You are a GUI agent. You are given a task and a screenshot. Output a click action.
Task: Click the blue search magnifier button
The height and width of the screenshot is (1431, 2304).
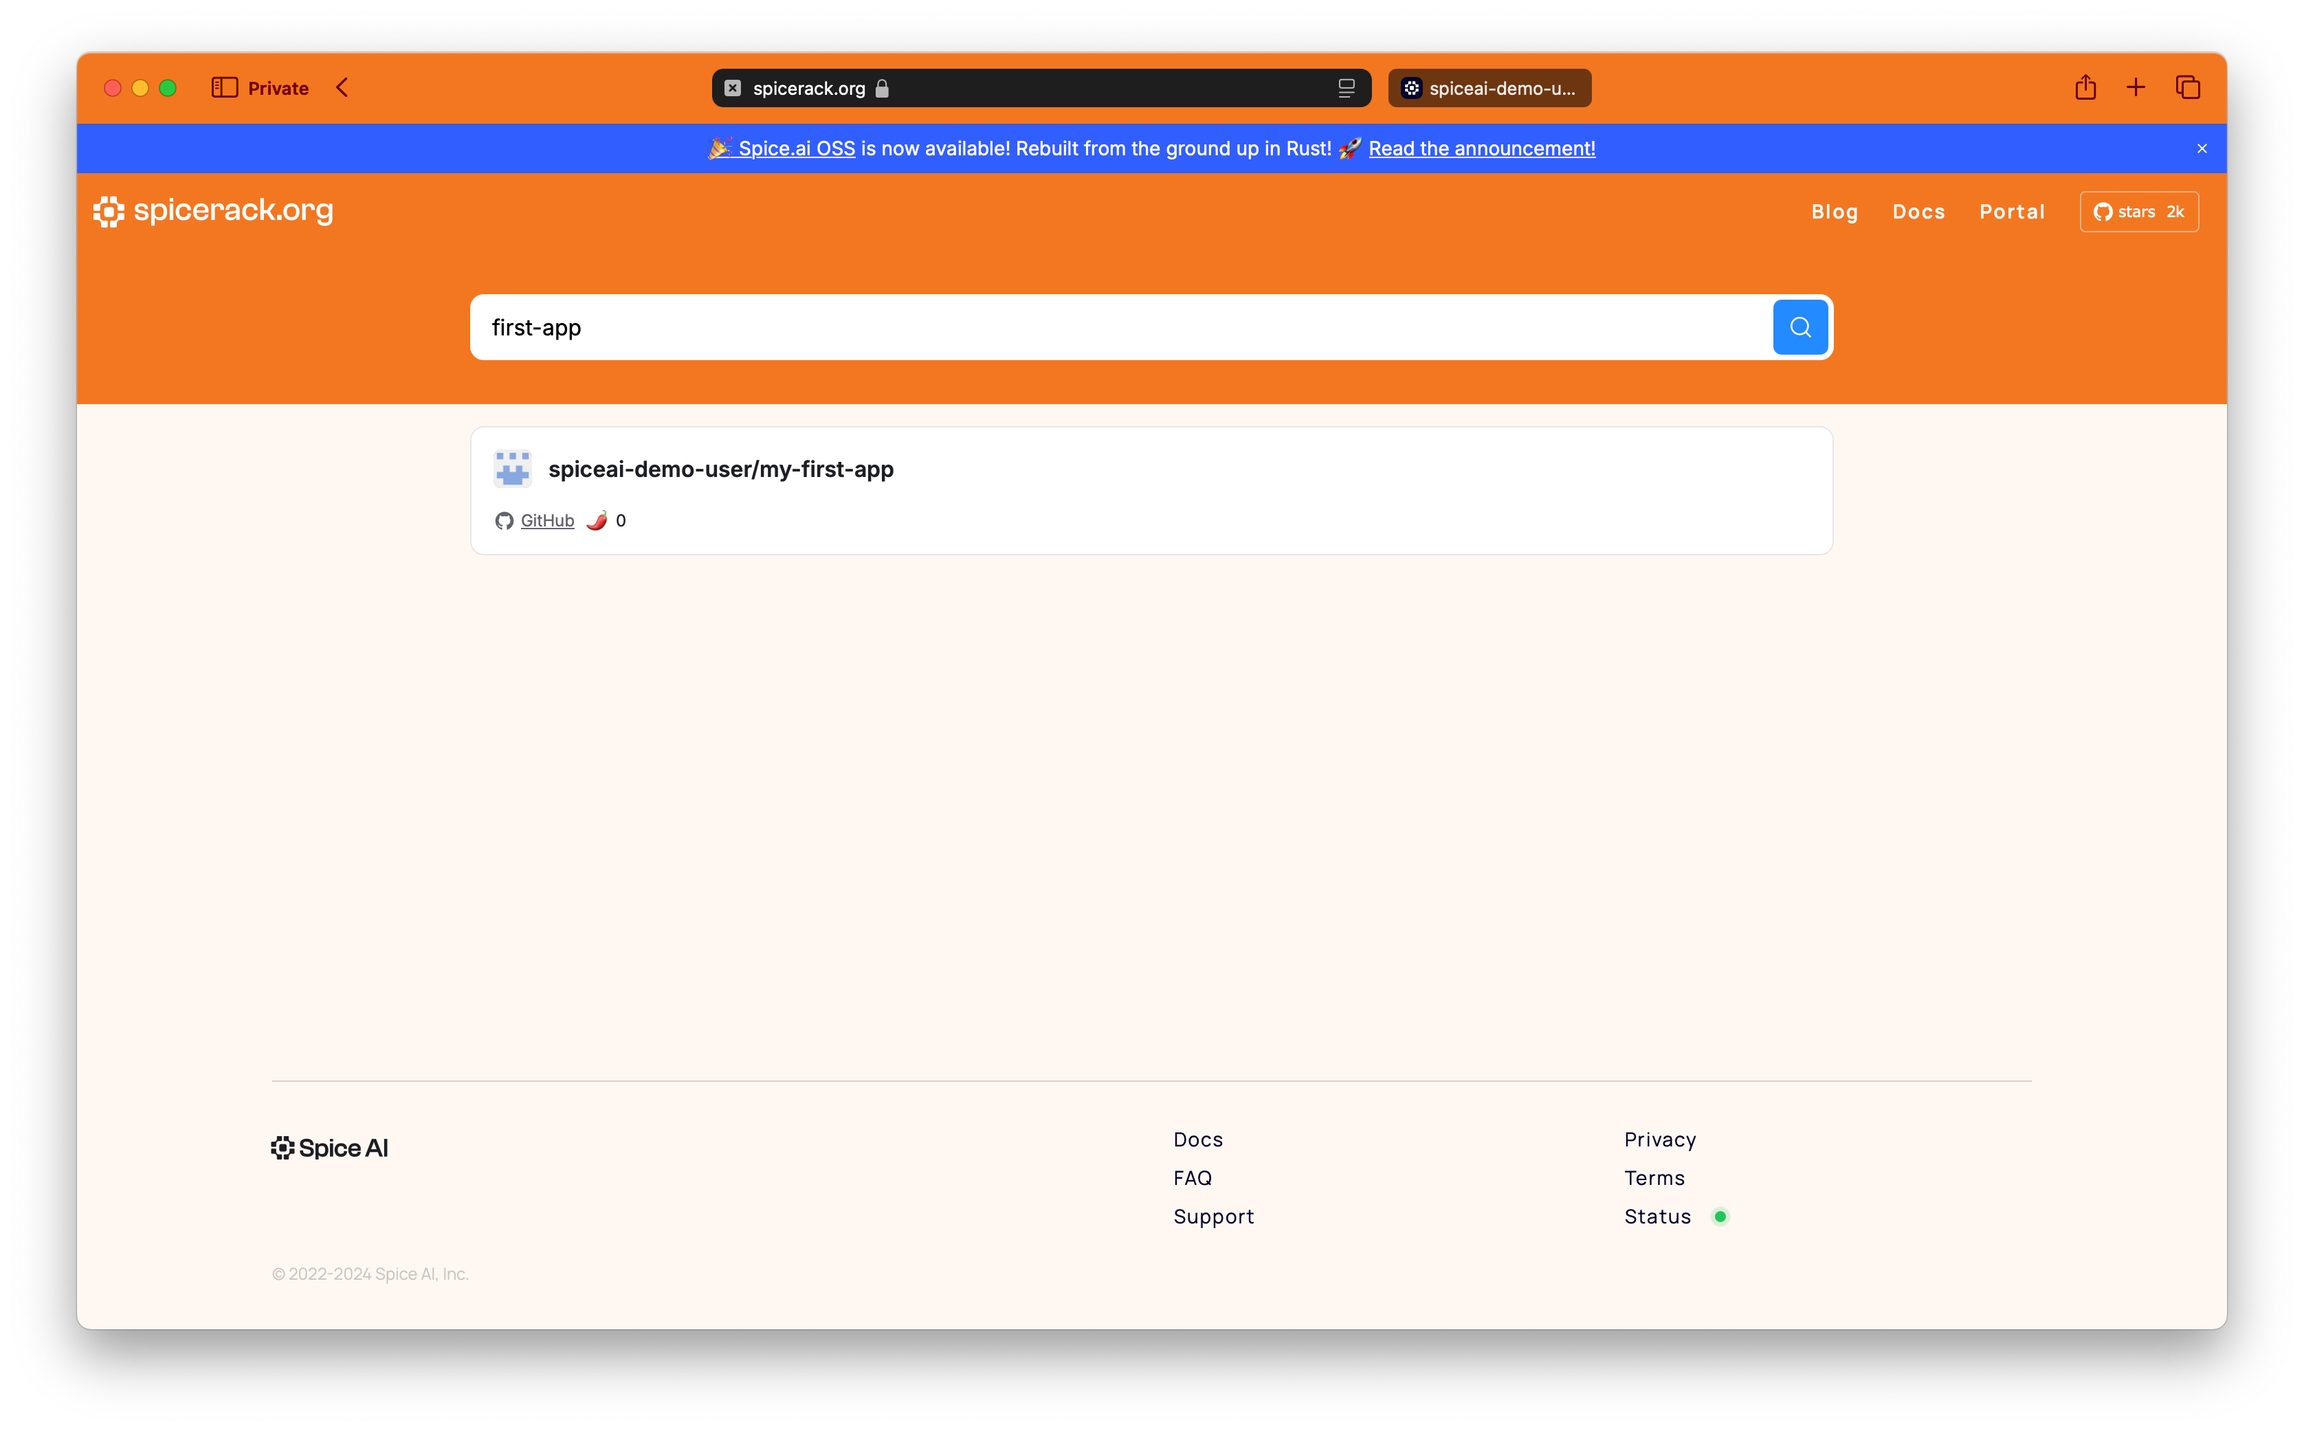point(1799,327)
